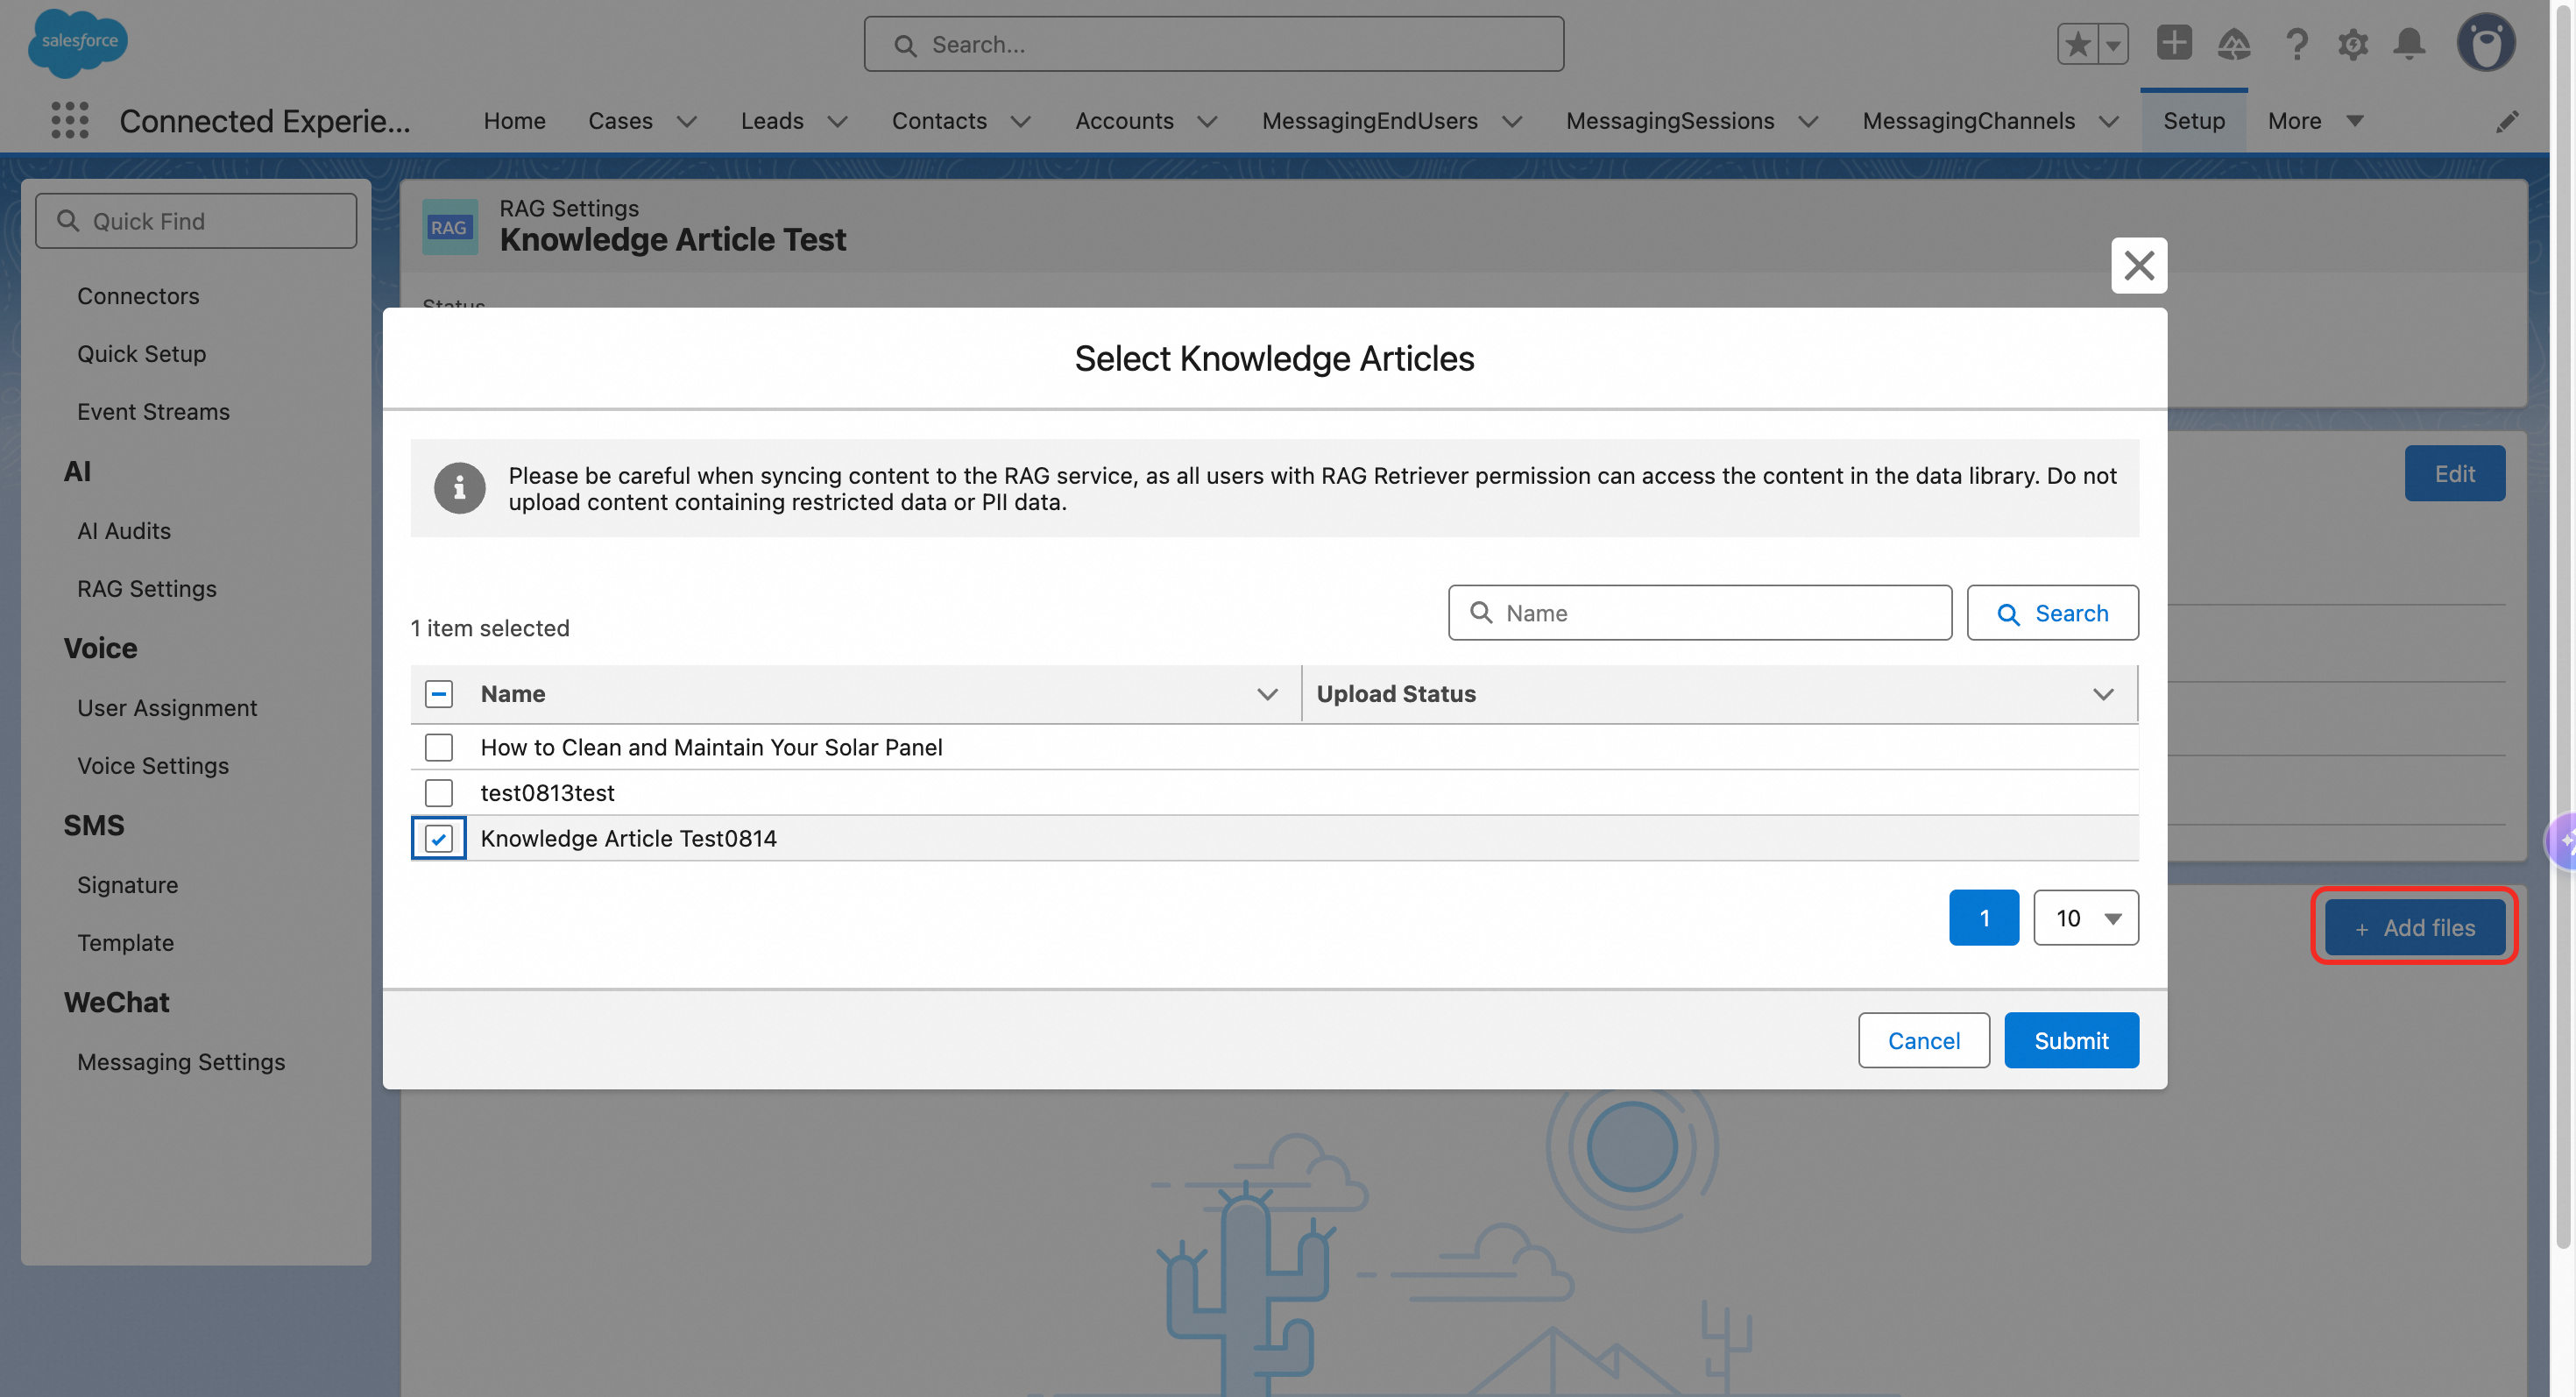Expand the MessagingSessions tab chevron
This screenshot has width=2576, height=1397.
pos(1809,121)
